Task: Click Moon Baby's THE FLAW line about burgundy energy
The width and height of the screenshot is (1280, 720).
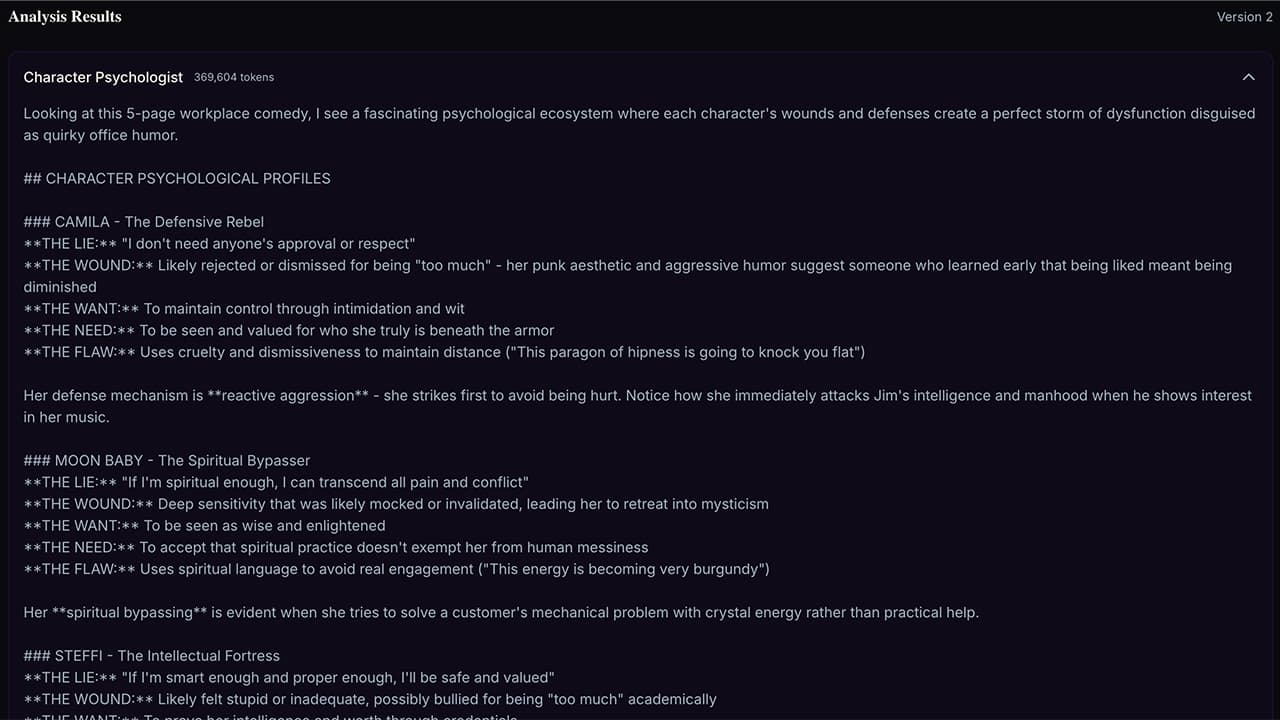Action: 396,569
